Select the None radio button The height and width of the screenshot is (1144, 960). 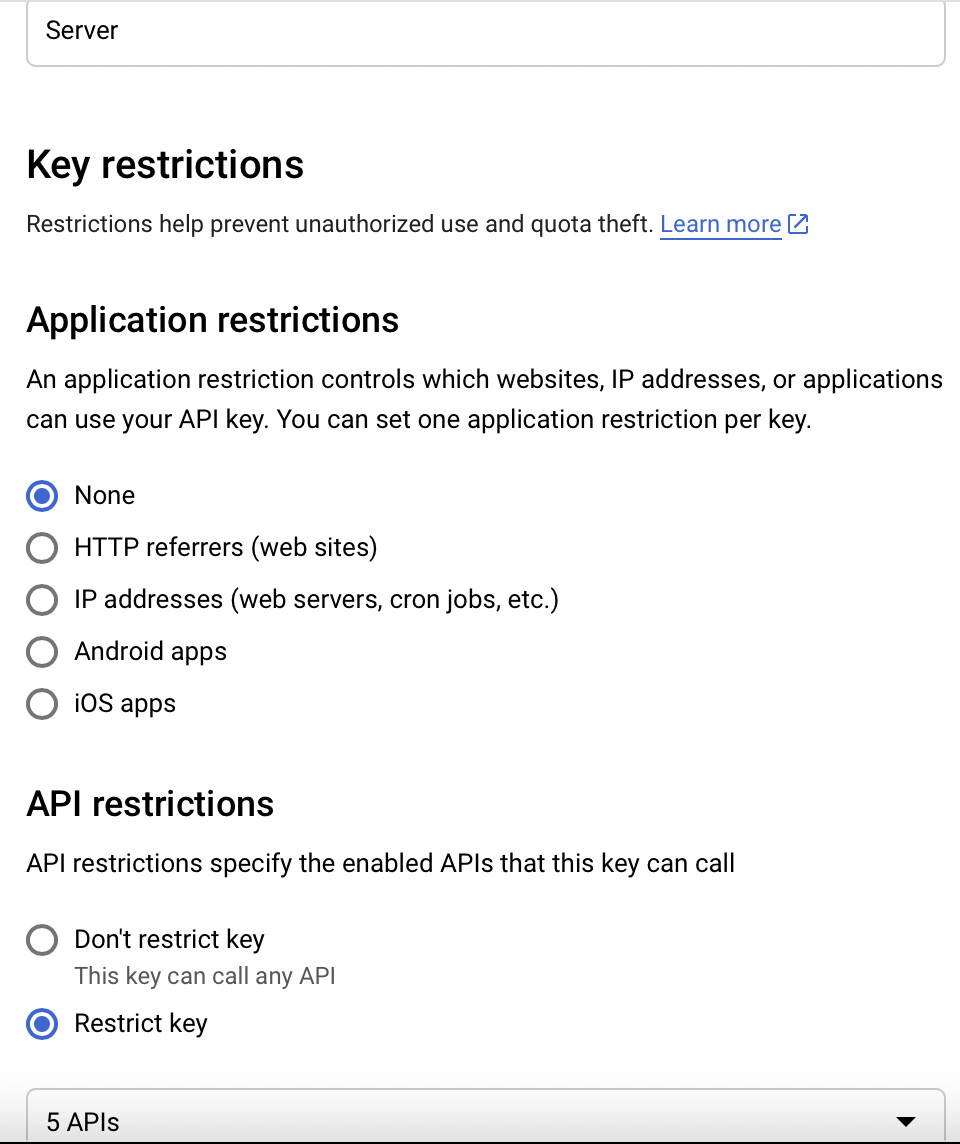click(42, 496)
